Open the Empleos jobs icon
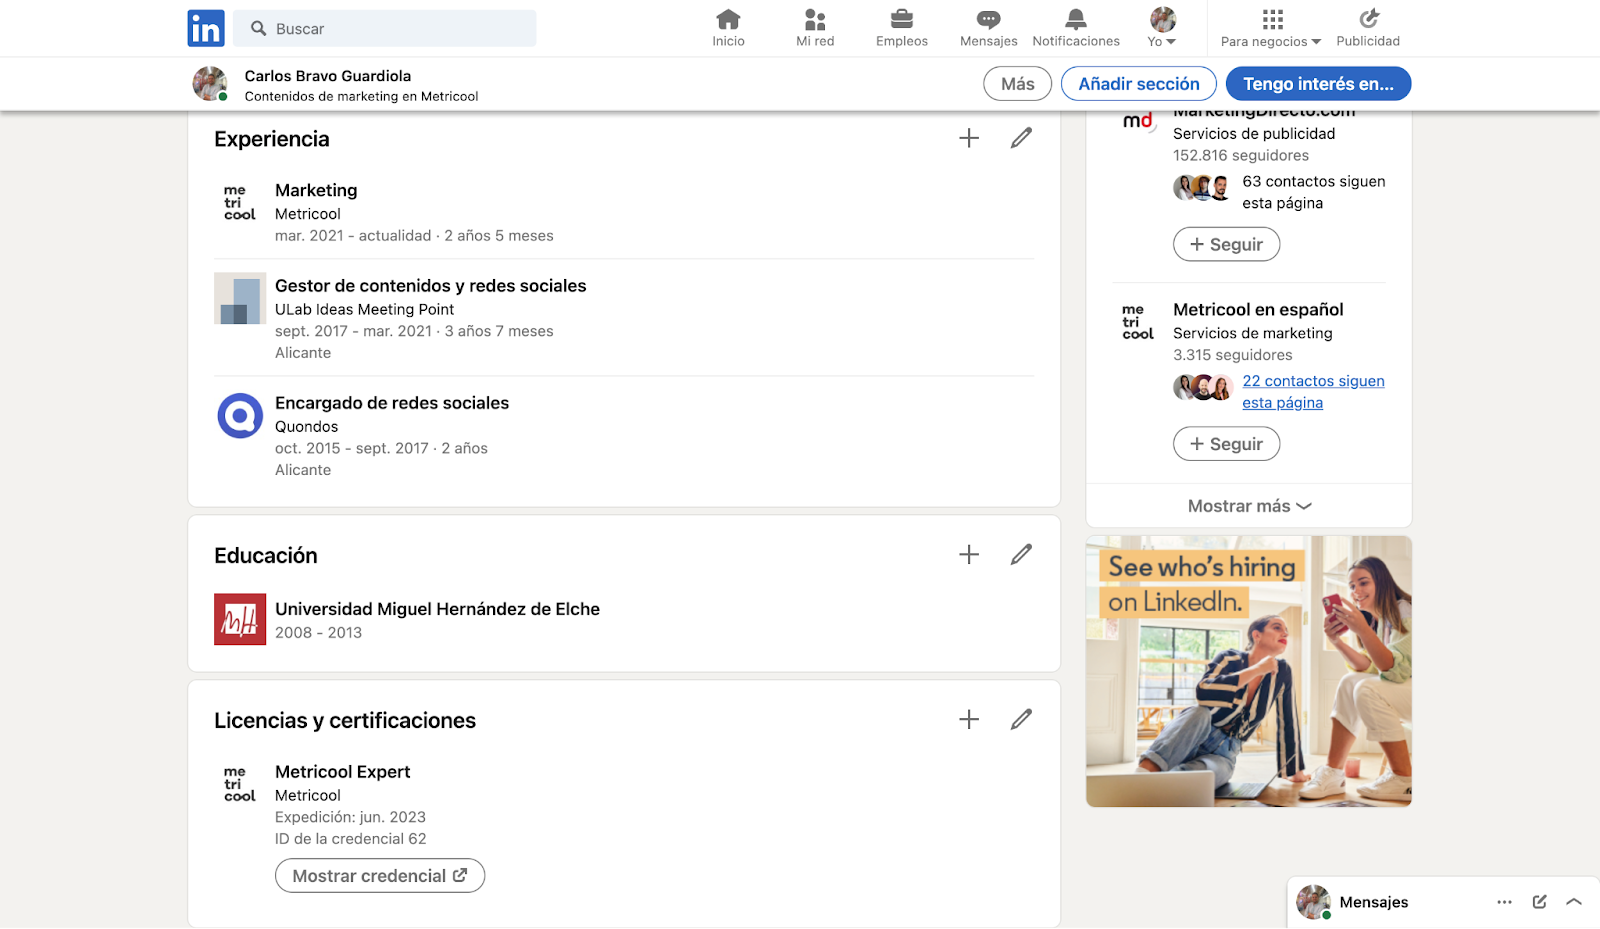Screen dimensions: 1600x929 coord(900,27)
